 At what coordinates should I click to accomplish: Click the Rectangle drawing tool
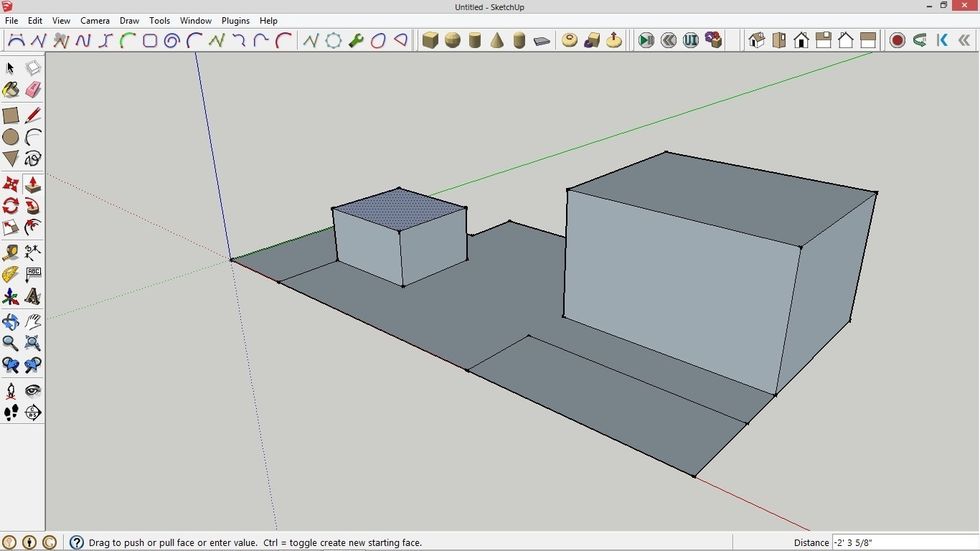point(11,115)
